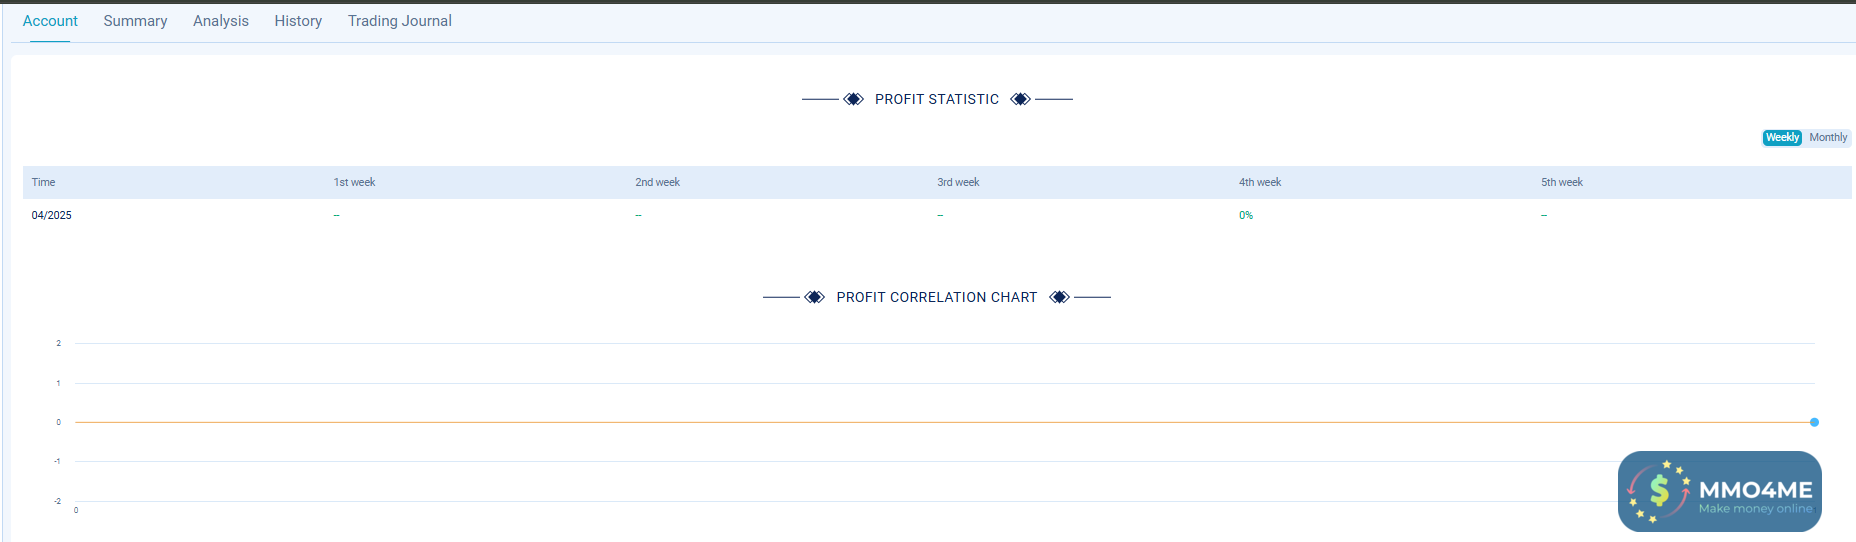The image size is (1856, 542).
Task: Click the 1st week column header
Action: click(354, 182)
